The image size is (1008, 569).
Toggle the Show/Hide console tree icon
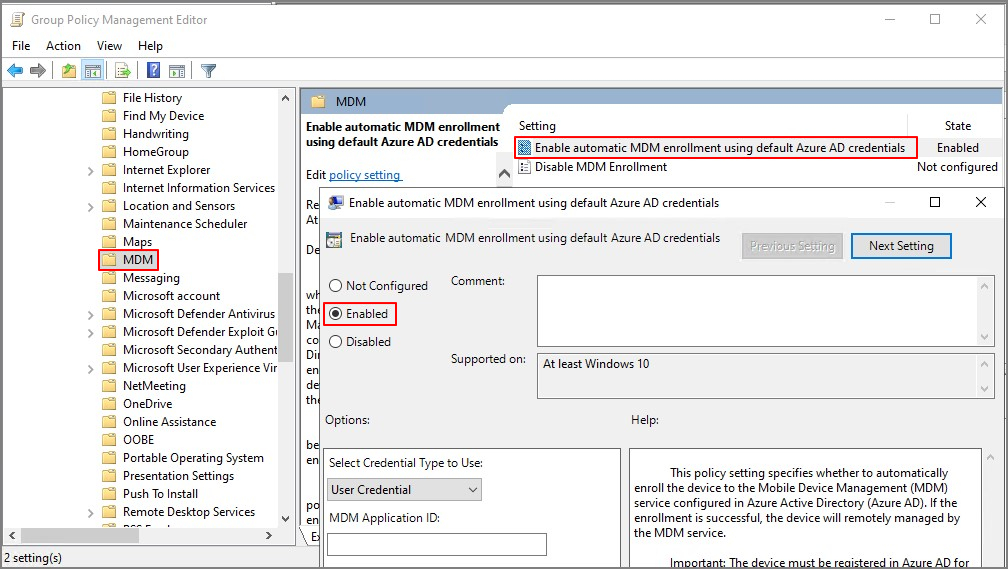[x=93, y=71]
